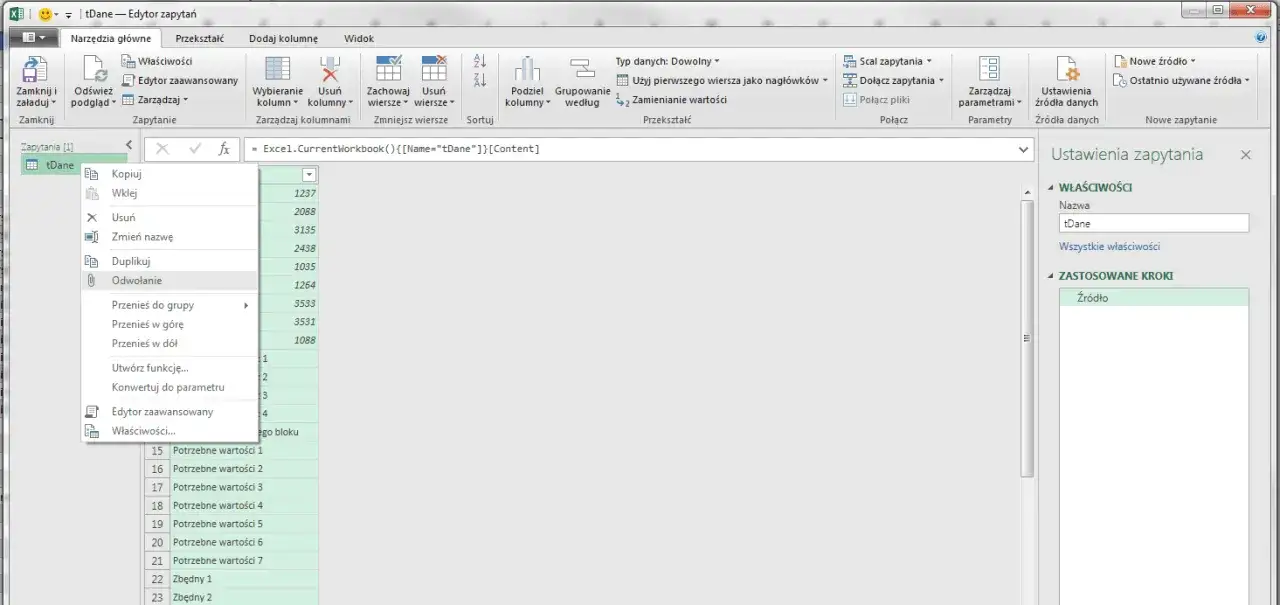
Task: Click the help question mark icon
Action: click(1260, 37)
